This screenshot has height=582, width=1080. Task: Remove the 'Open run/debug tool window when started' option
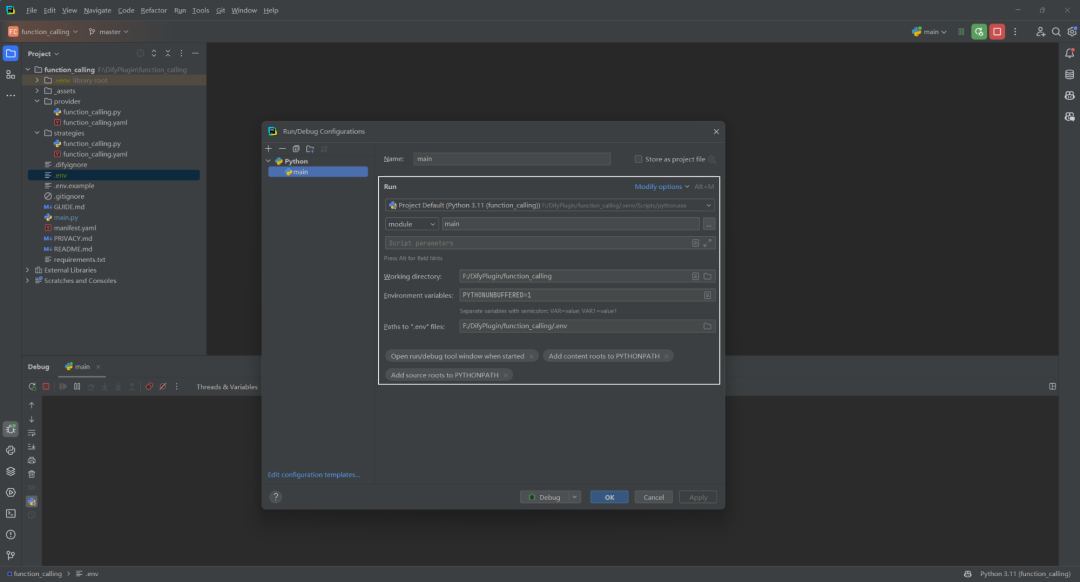pos(532,356)
